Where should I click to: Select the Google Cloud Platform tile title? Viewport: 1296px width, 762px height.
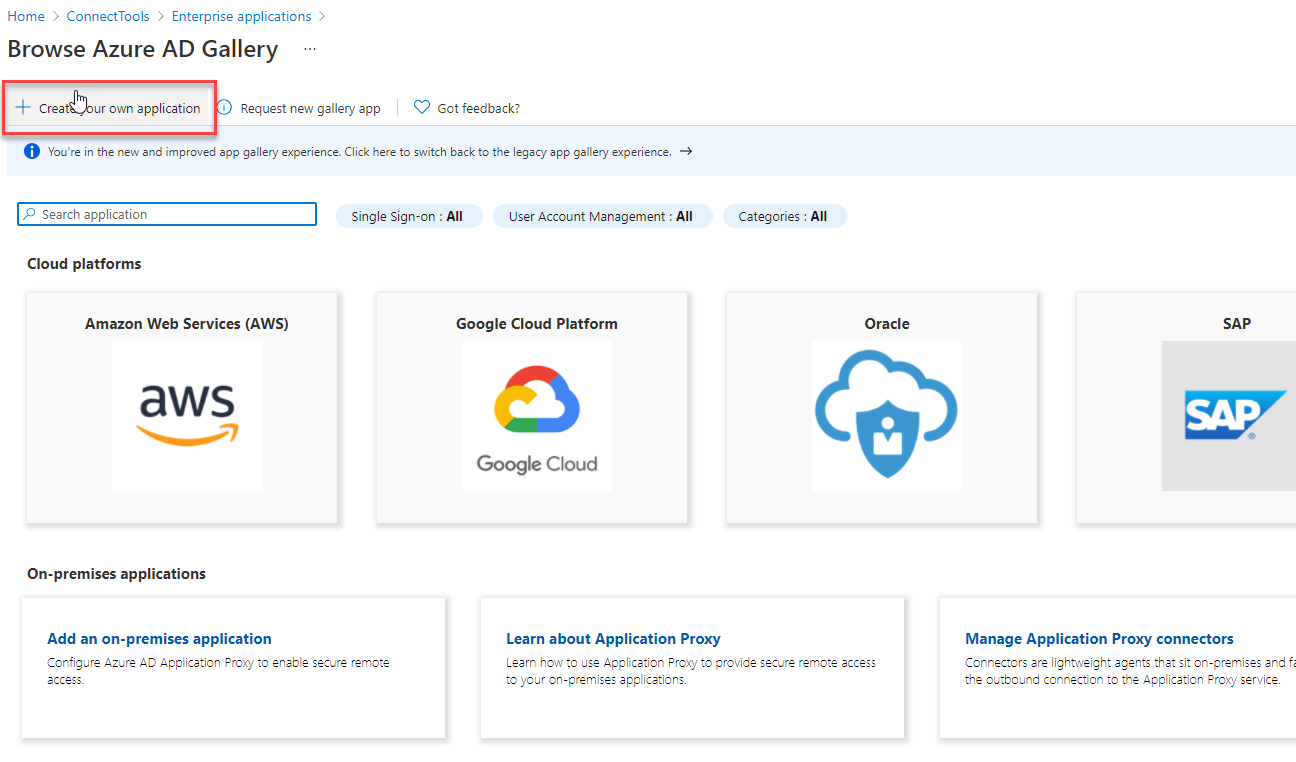pos(537,324)
